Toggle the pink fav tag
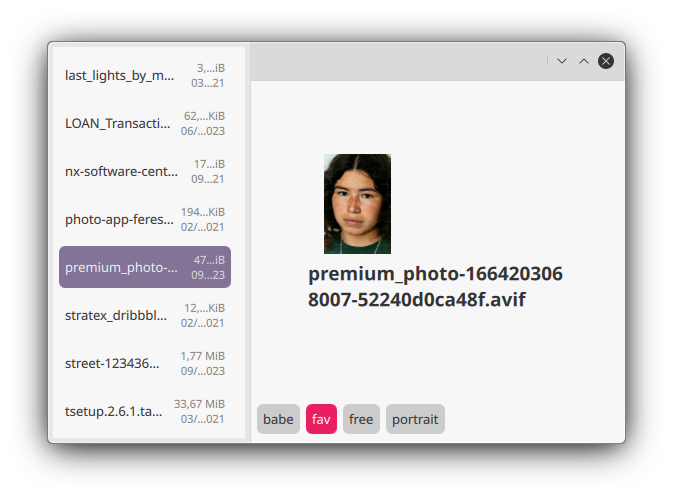 [x=321, y=419]
